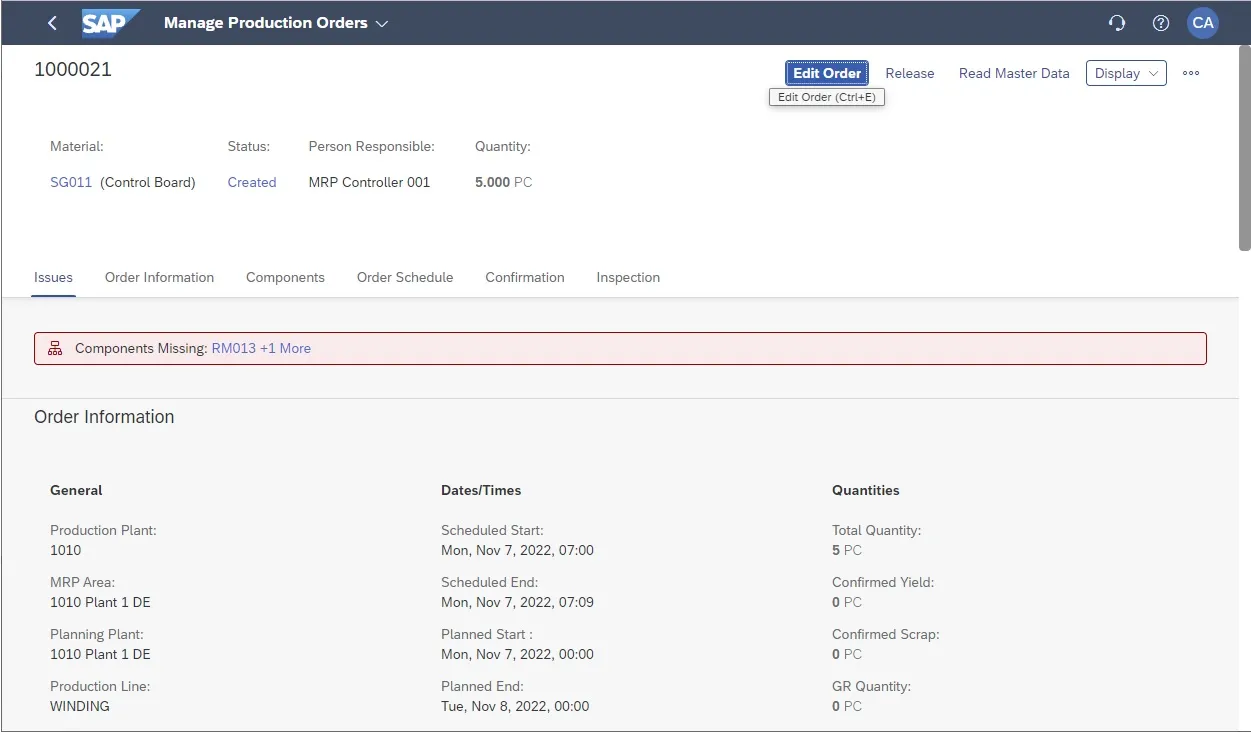Click the vertical page scrollbar
Image resolution: width=1251 pixels, height=735 pixels.
(x=1244, y=150)
